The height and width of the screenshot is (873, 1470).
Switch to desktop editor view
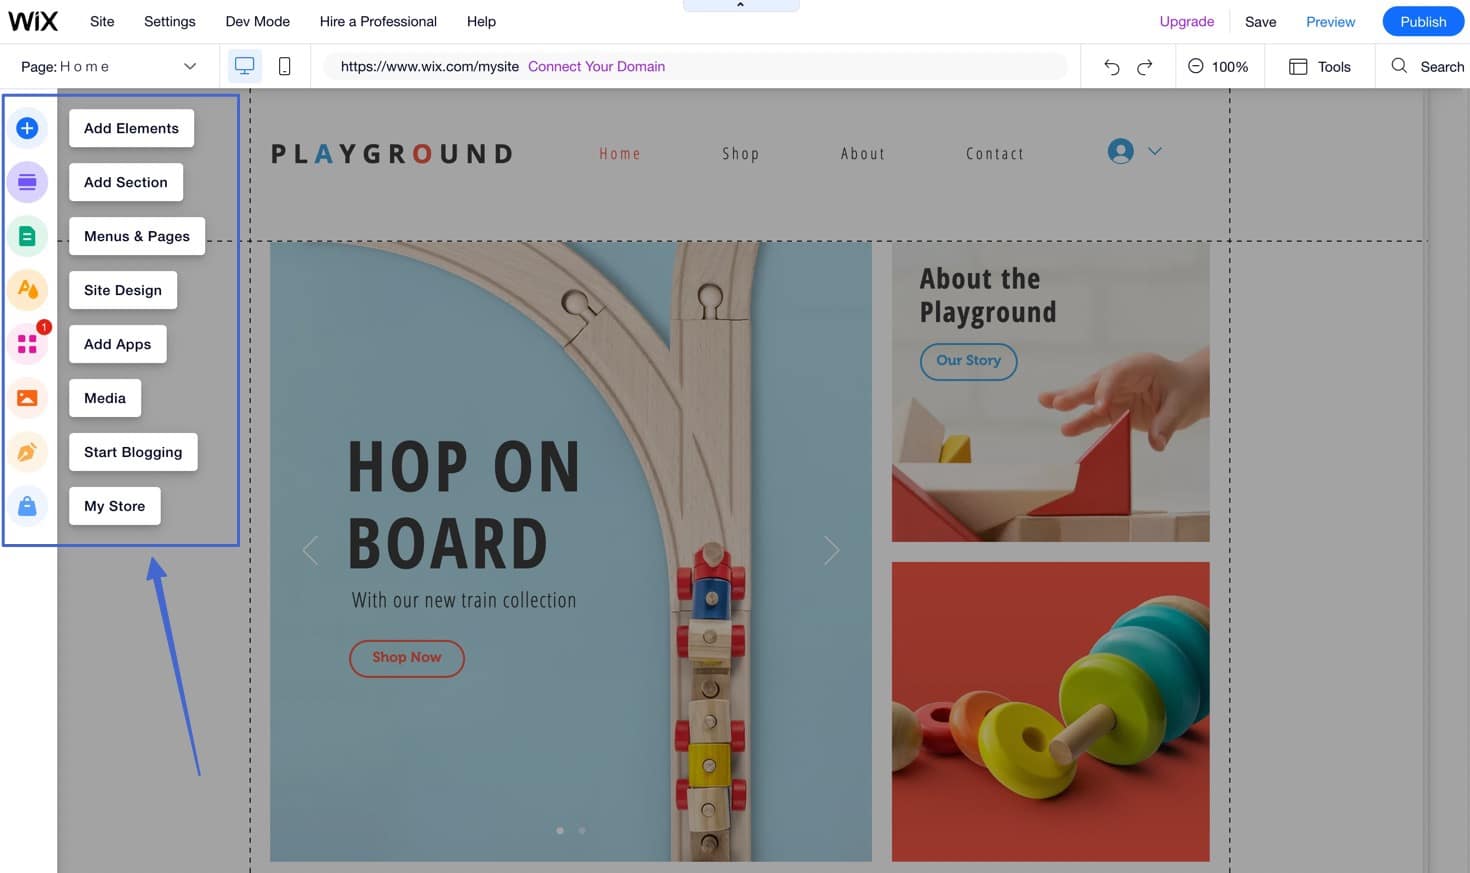(x=244, y=65)
